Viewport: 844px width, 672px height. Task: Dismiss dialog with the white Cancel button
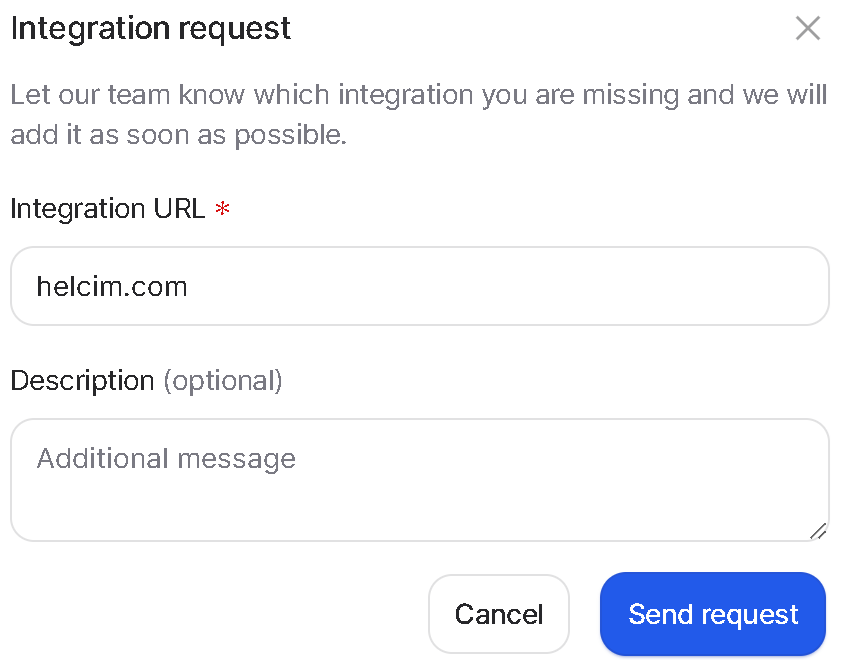[x=499, y=614]
